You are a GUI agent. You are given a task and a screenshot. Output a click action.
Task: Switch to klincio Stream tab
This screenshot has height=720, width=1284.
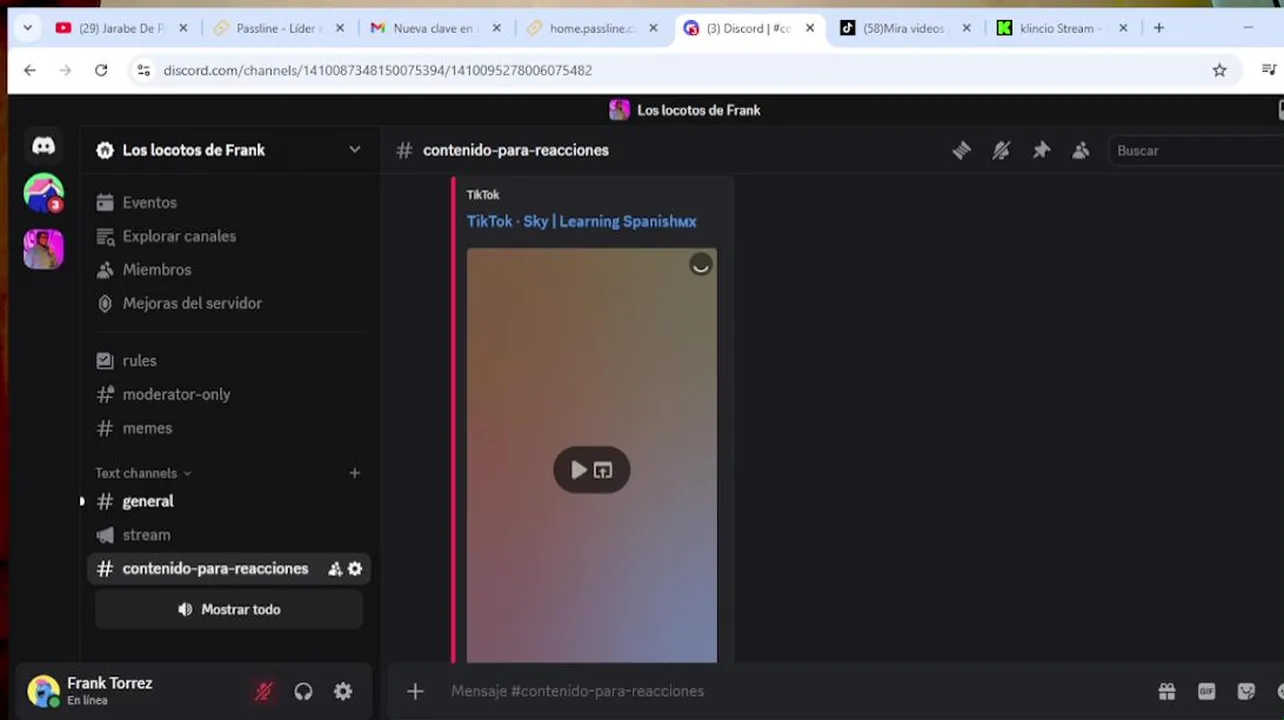(1062, 28)
